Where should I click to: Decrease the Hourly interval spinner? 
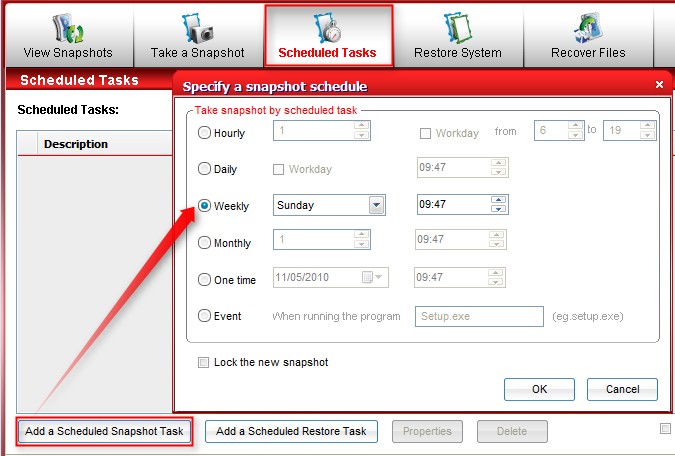click(361, 135)
